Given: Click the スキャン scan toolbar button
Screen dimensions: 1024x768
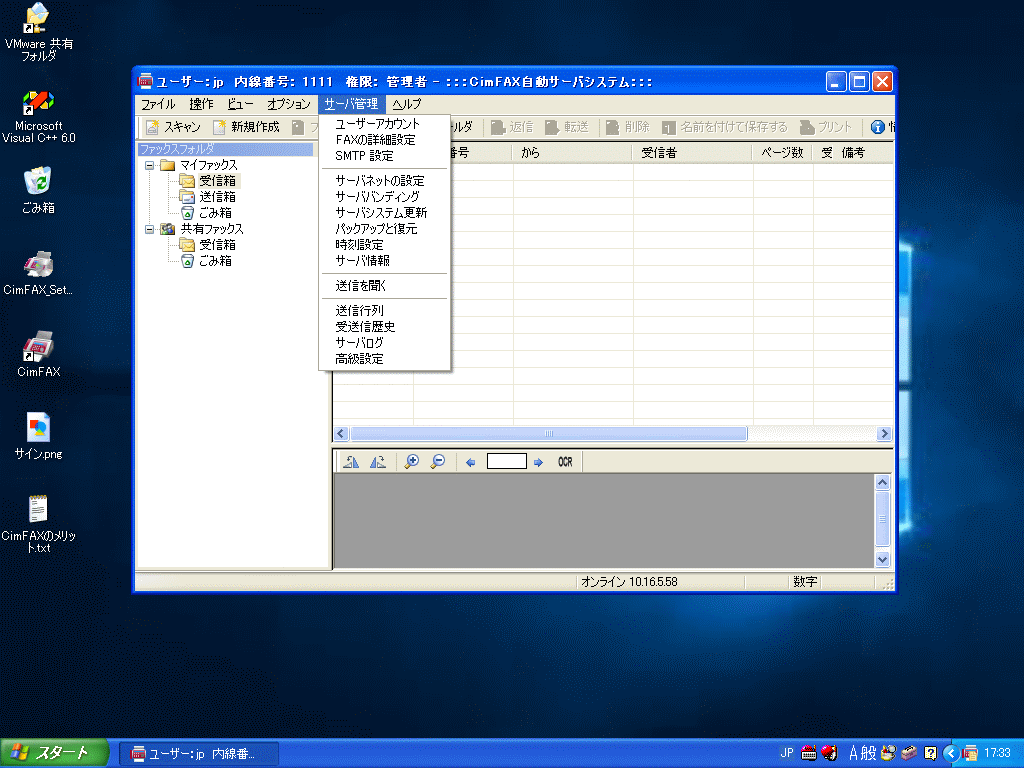Looking at the screenshot, I should (173, 127).
